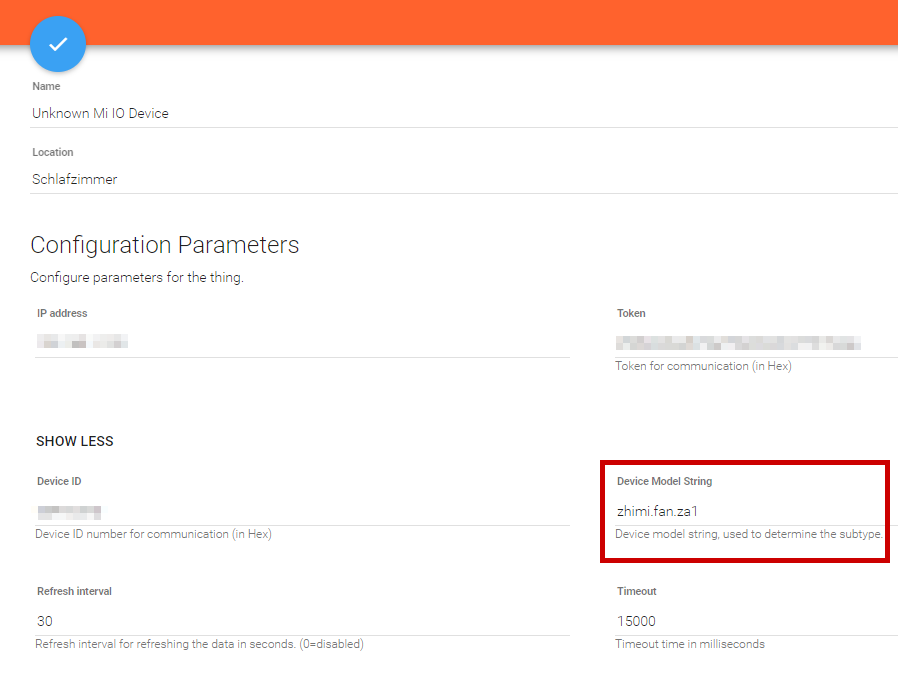
Task: Click the 'Device Model String' label
Action: click(664, 481)
